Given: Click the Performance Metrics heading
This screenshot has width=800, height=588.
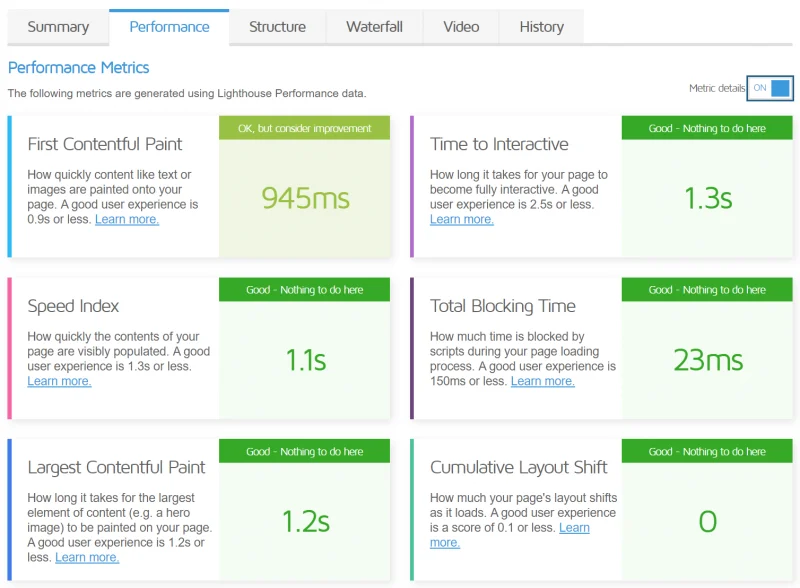Looking at the screenshot, I should click(78, 68).
